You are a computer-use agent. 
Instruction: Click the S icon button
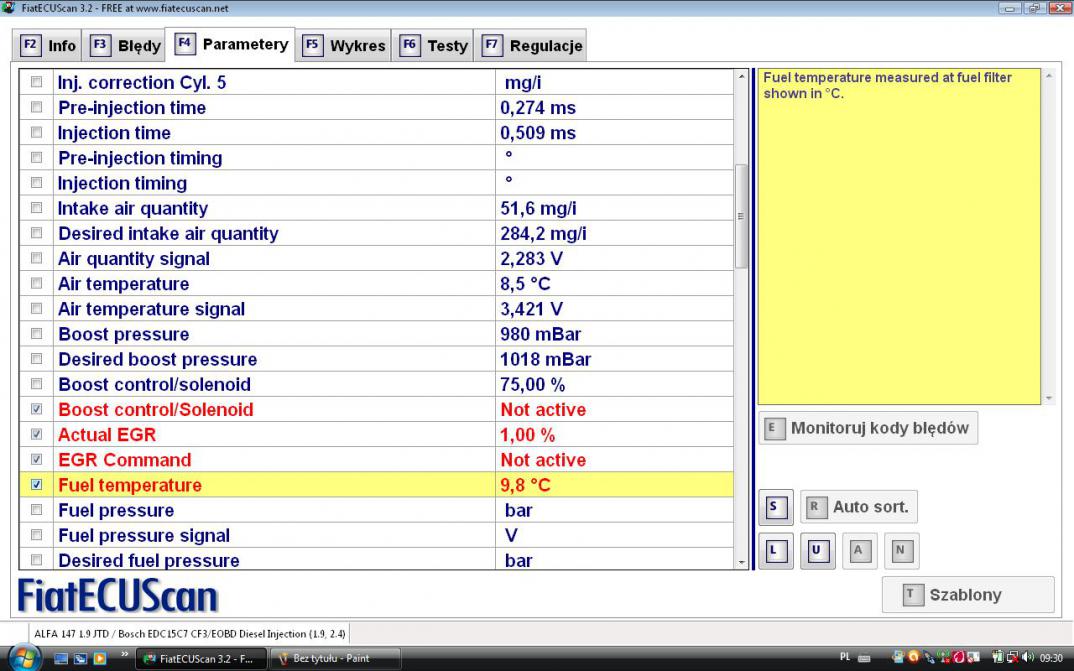[775, 507]
